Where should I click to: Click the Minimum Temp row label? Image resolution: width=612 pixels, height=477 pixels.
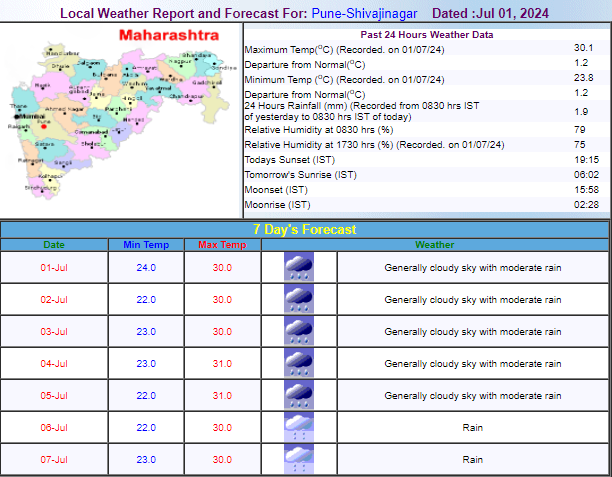[x=344, y=80]
